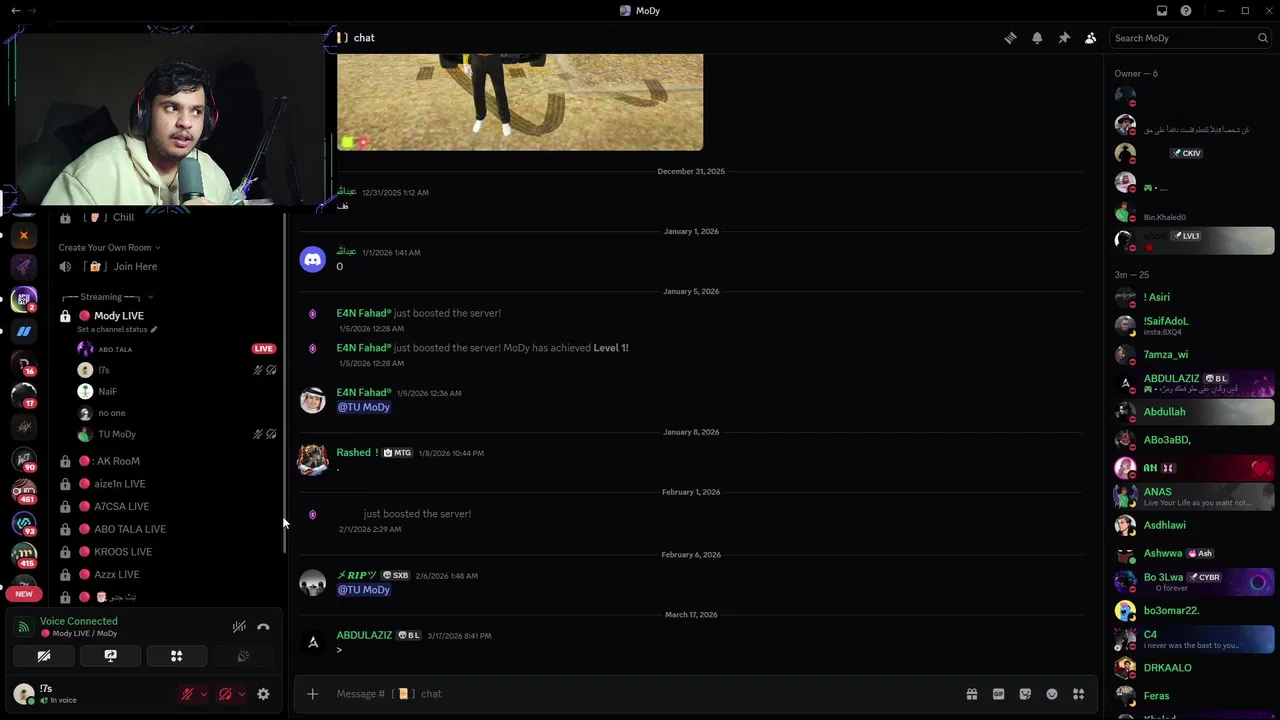Click the plus attach button in message box
Screen dimensions: 1280x720
pyautogui.click(x=312, y=694)
